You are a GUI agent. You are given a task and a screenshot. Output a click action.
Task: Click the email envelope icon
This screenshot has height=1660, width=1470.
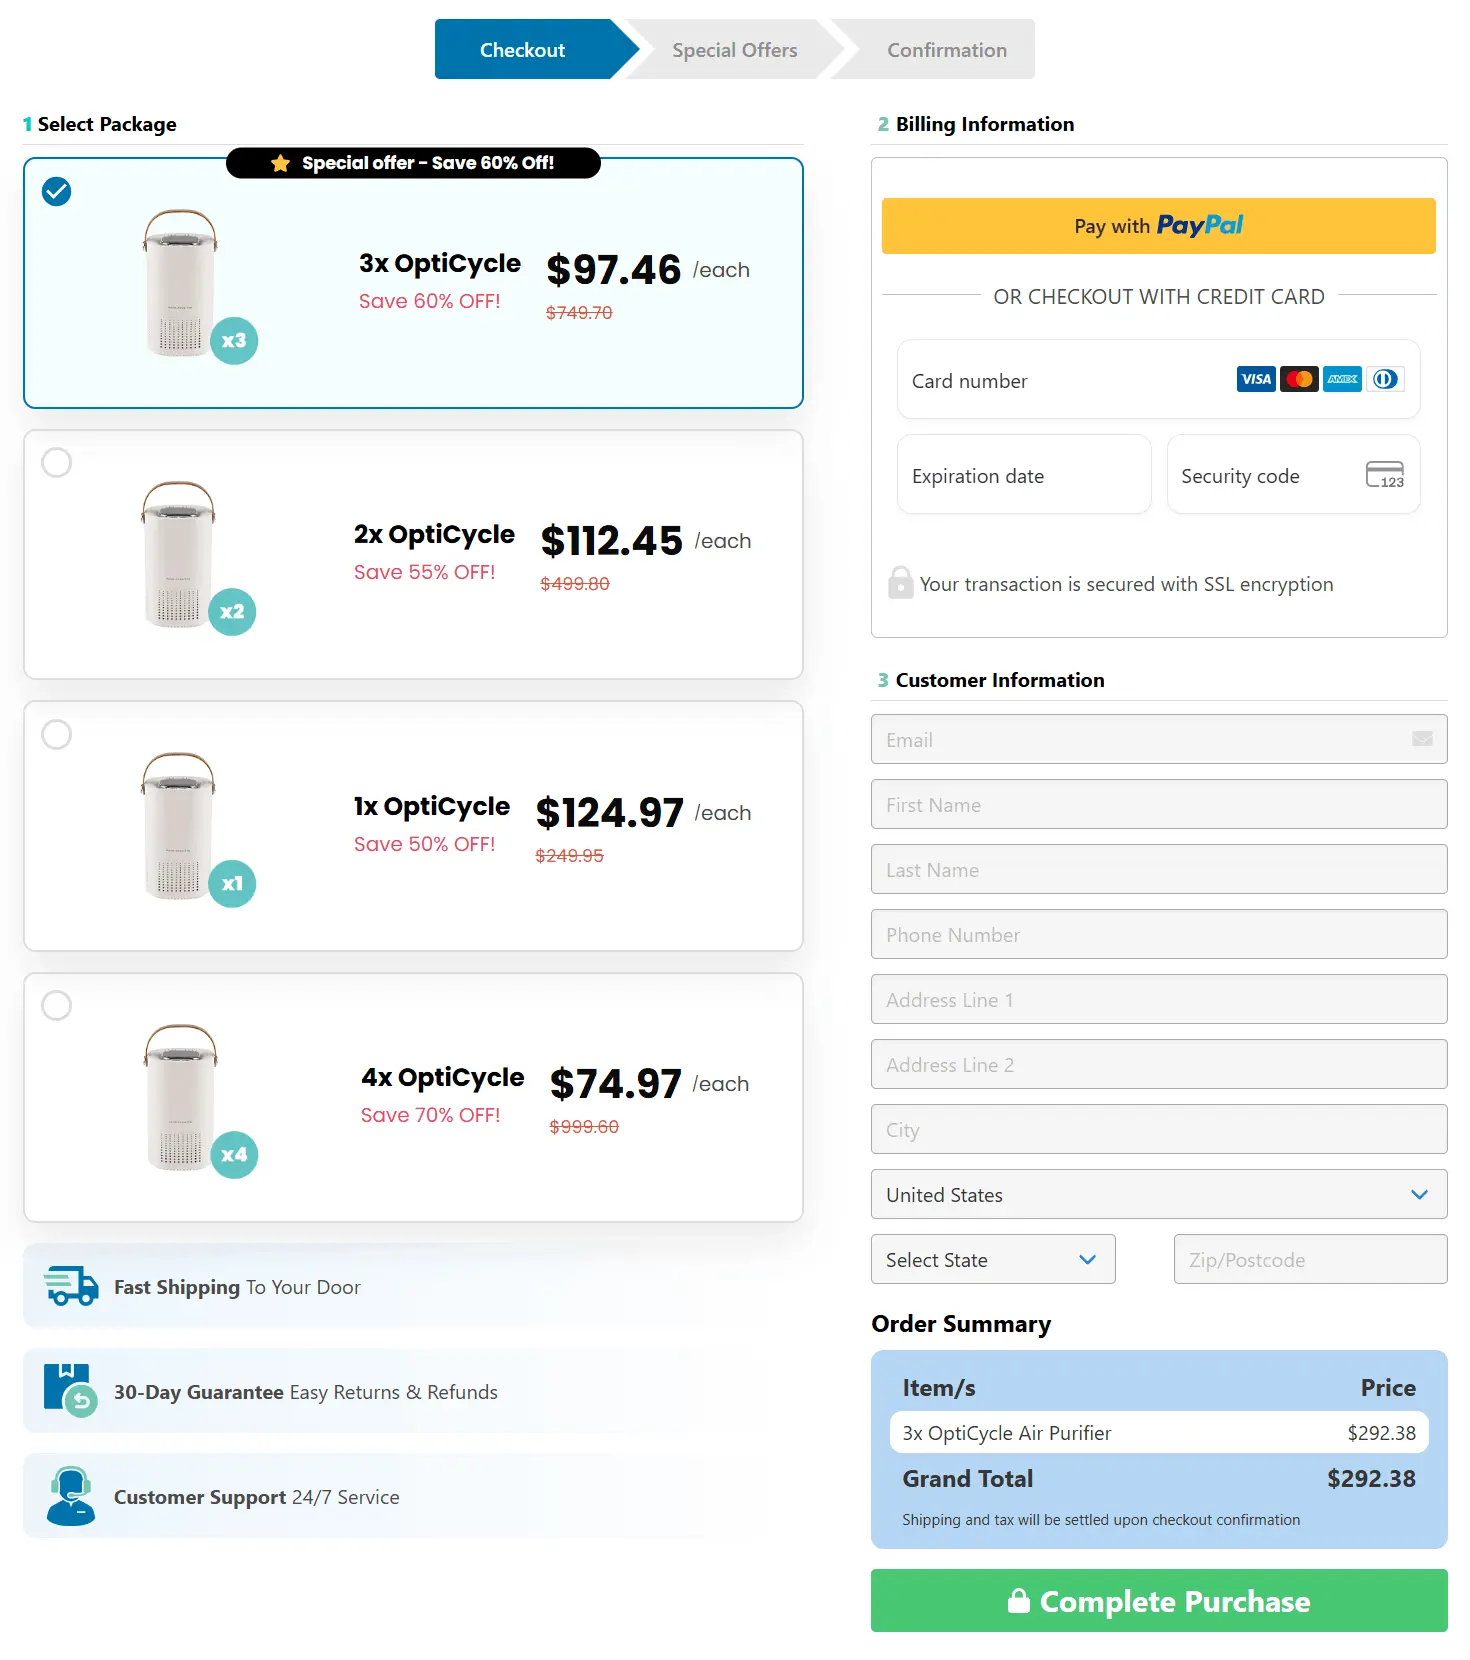point(1424,739)
